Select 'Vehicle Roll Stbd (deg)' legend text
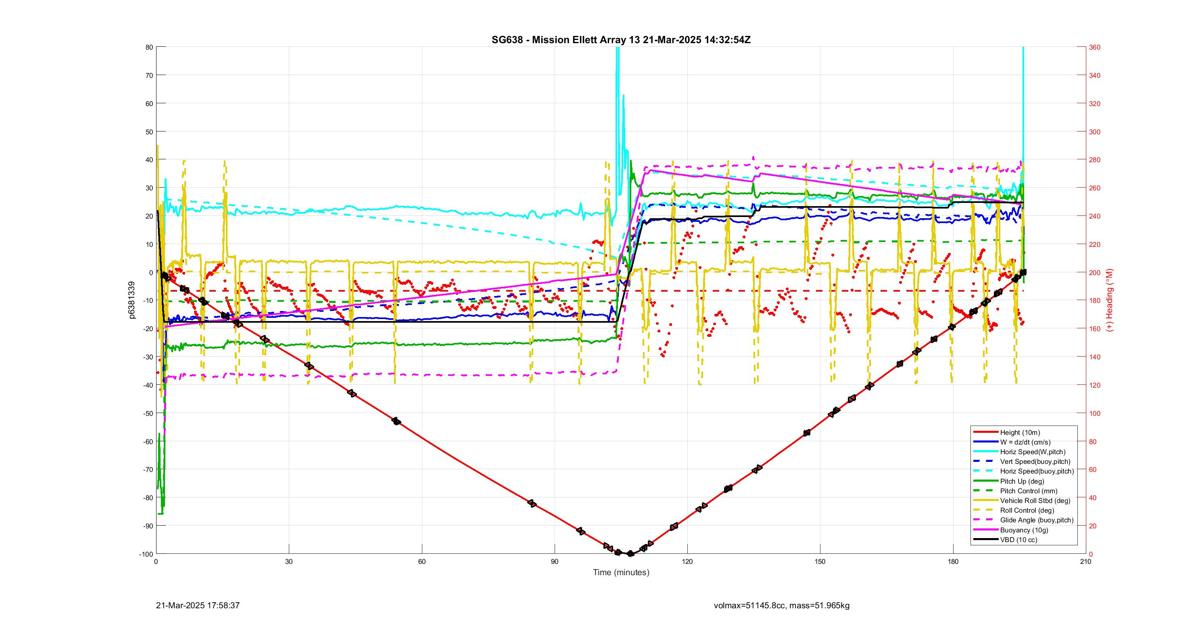Screen dimensions: 1200x622 click(1037, 500)
